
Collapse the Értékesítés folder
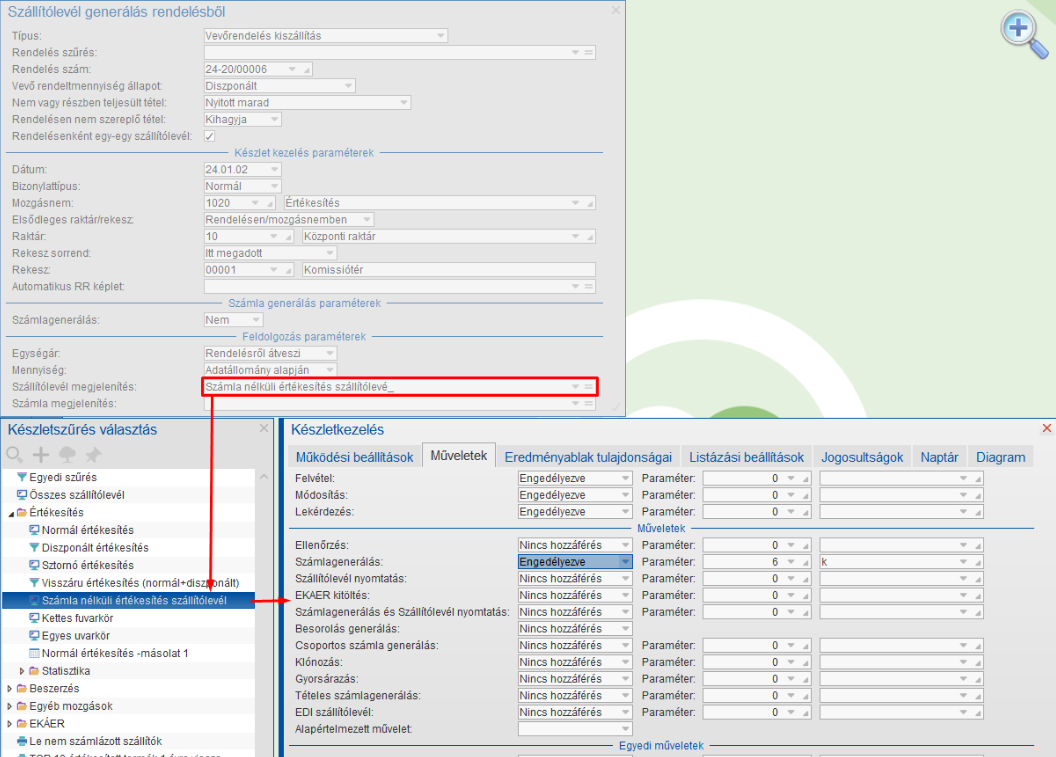coord(10,513)
